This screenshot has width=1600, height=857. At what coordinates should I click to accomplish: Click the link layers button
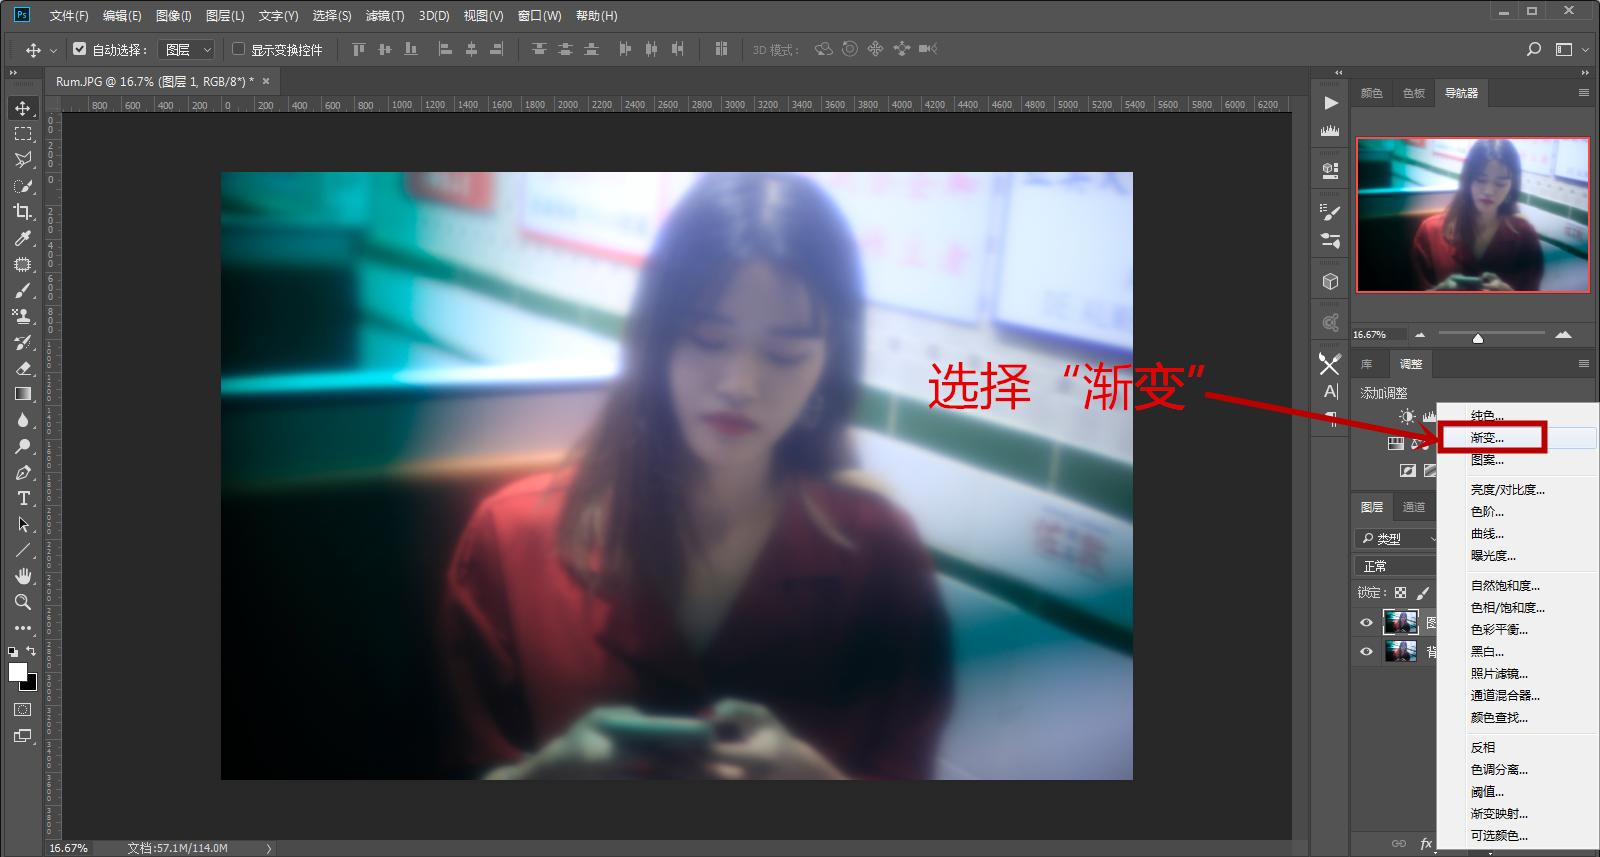pos(1398,844)
